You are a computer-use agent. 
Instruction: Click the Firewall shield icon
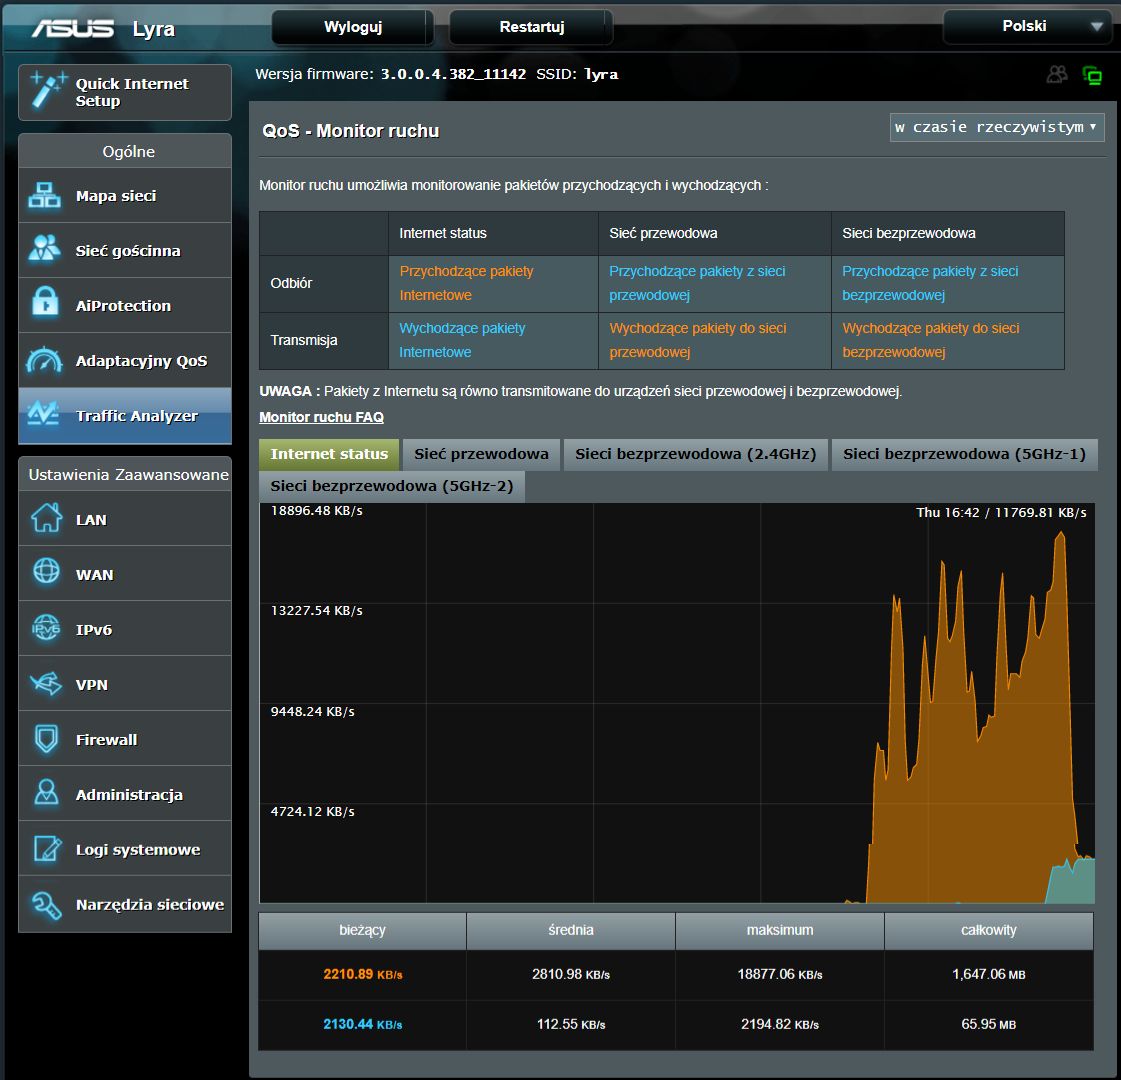[46, 738]
